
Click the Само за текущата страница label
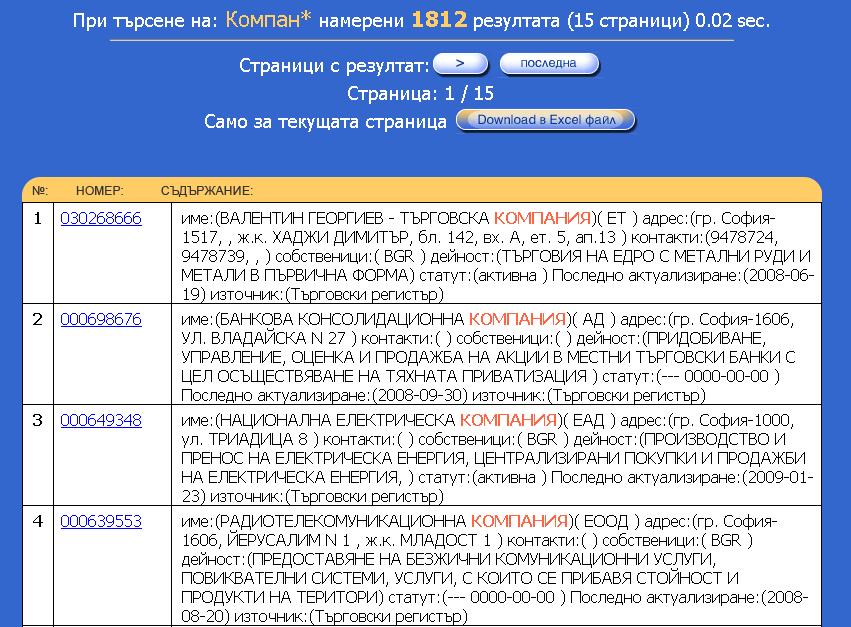coord(326,121)
